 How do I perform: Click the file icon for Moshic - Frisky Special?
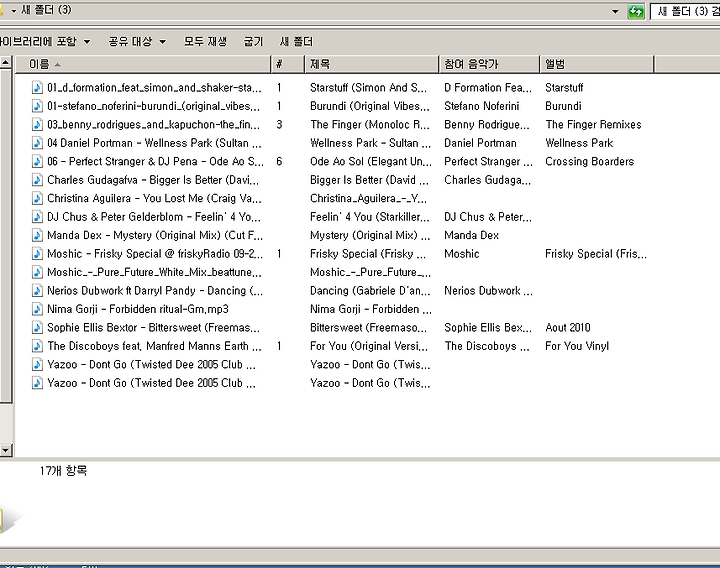(x=37, y=253)
